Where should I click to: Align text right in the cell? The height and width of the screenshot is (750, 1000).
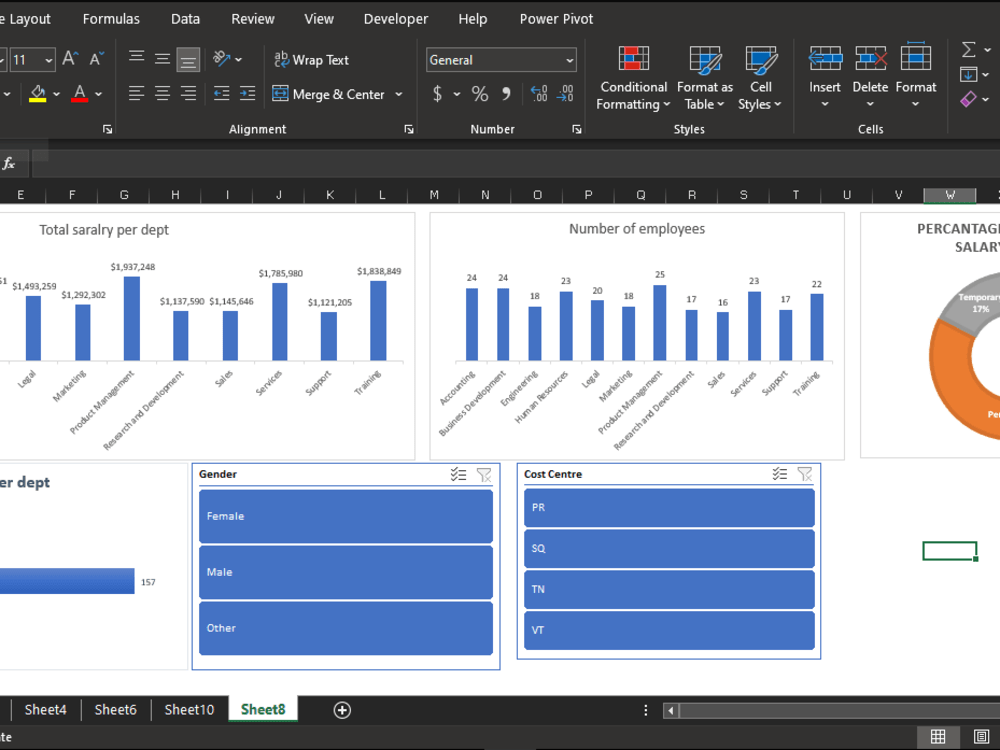pos(188,94)
